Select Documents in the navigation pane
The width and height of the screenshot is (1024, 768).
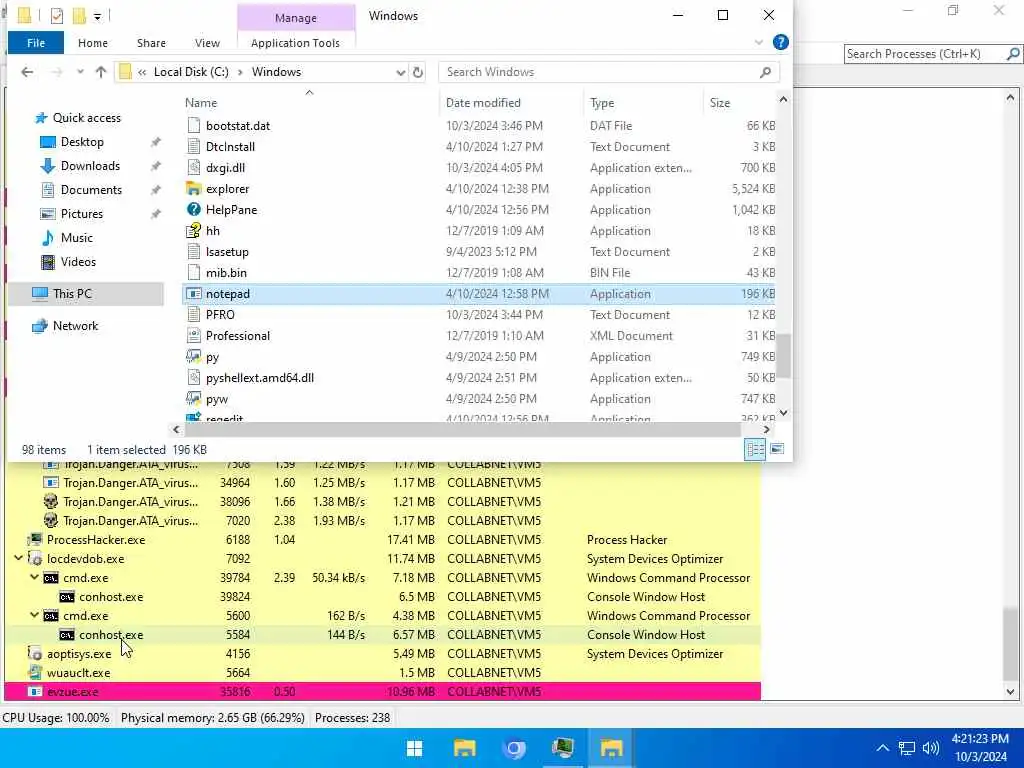[91, 190]
